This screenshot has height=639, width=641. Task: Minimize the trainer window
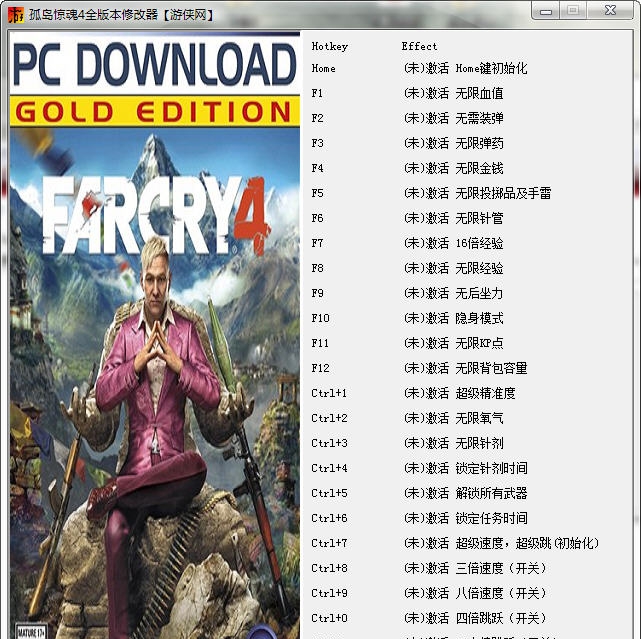546,11
